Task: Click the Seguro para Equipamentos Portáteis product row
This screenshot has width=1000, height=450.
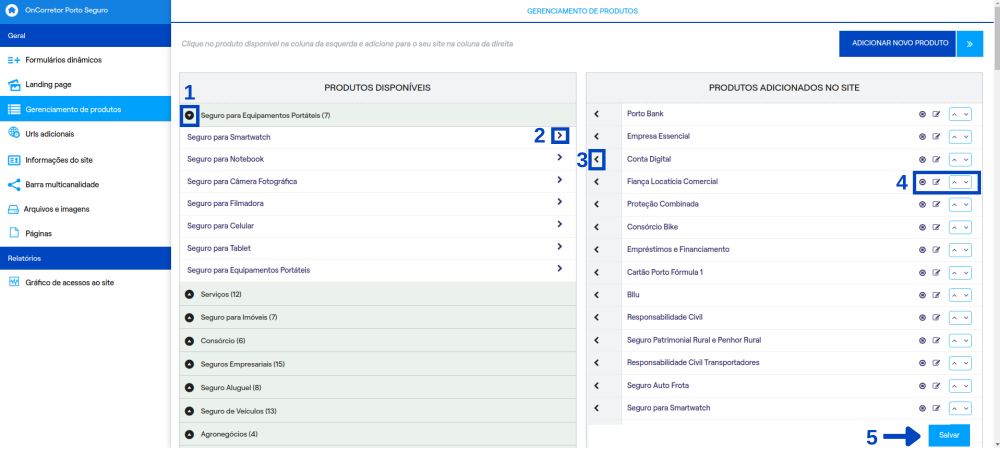Action: (x=378, y=270)
